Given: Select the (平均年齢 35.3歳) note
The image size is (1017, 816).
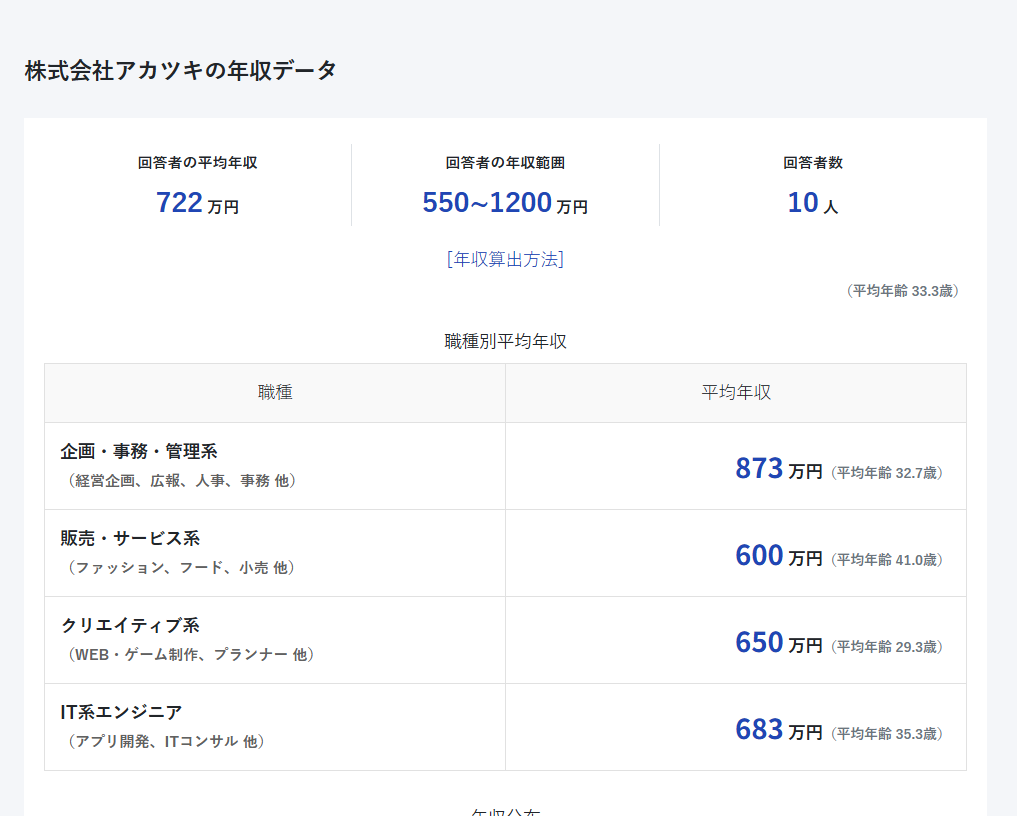Looking at the screenshot, I should pyautogui.click(x=887, y=734).
